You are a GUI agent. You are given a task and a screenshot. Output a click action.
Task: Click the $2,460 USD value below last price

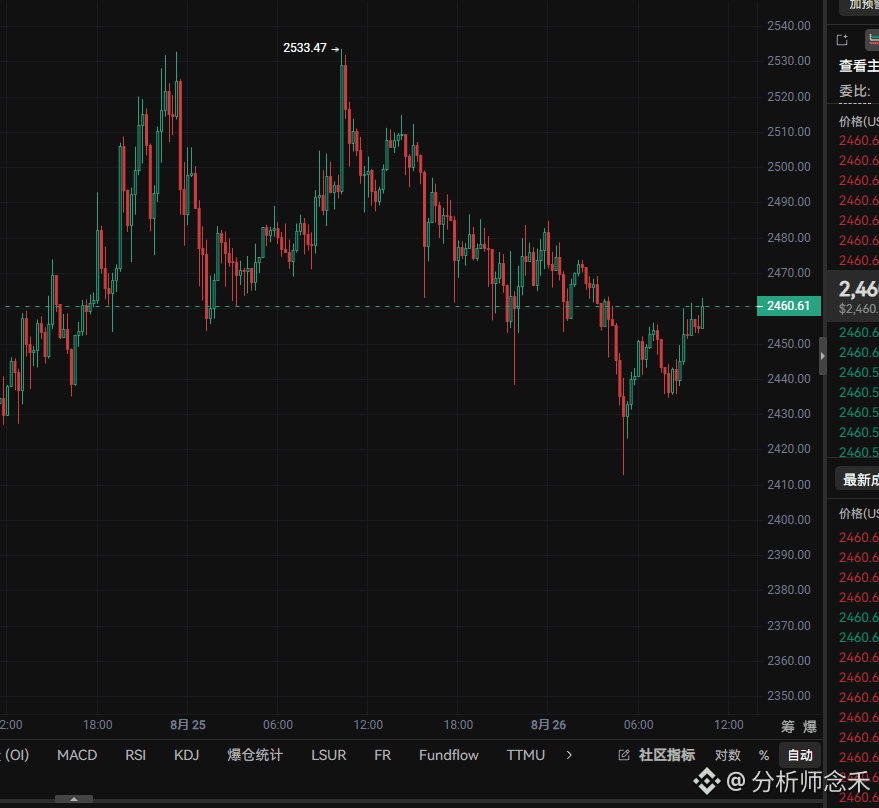(858, 309)
